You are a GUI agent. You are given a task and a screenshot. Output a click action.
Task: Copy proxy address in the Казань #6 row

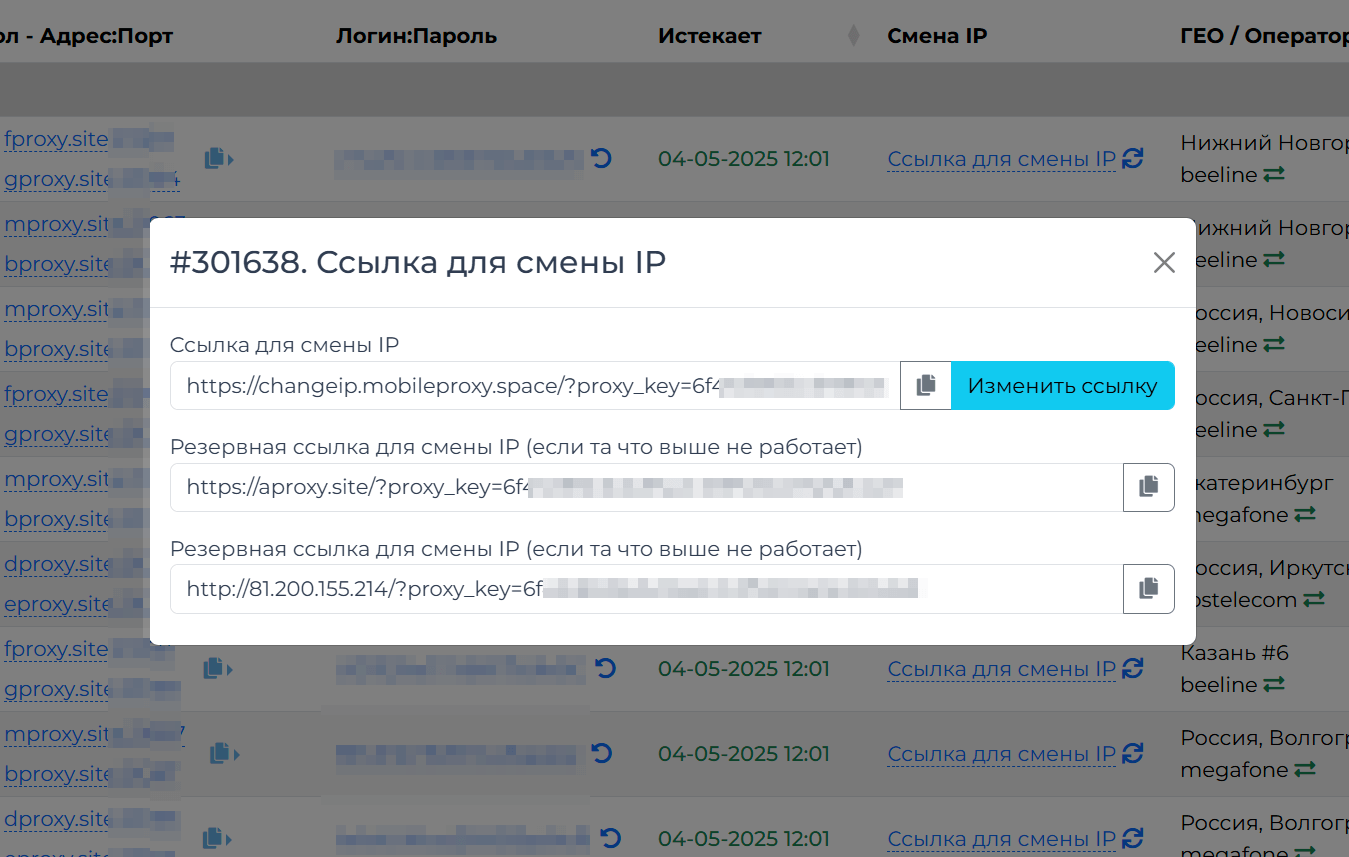pyautogui.click(x=217, y=668)
